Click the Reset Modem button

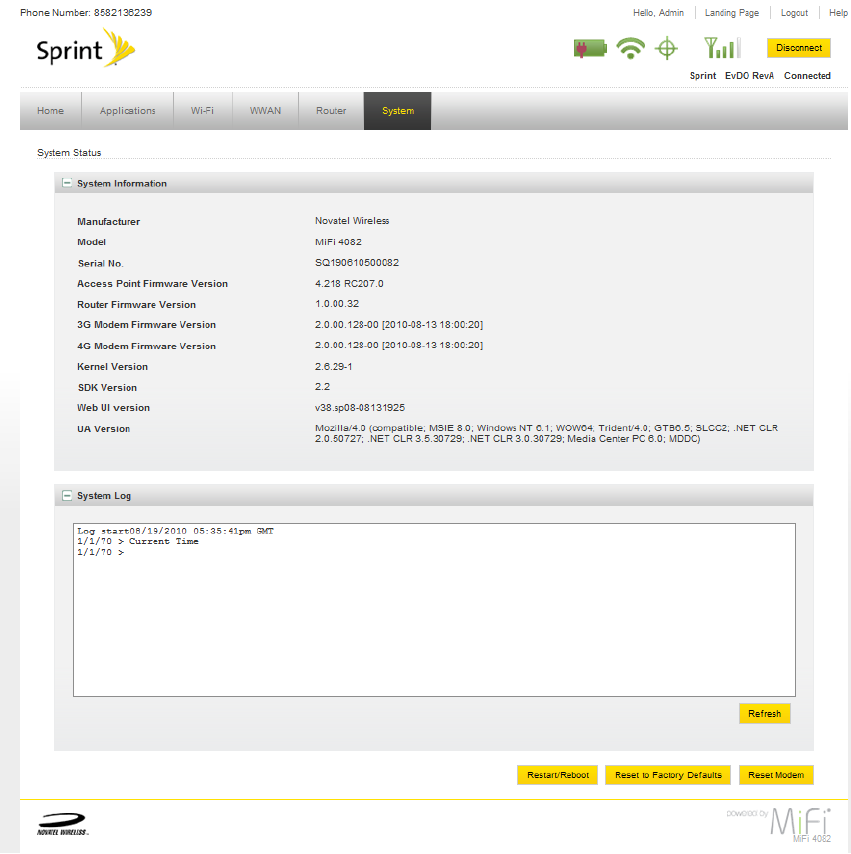tap(776, 775)
